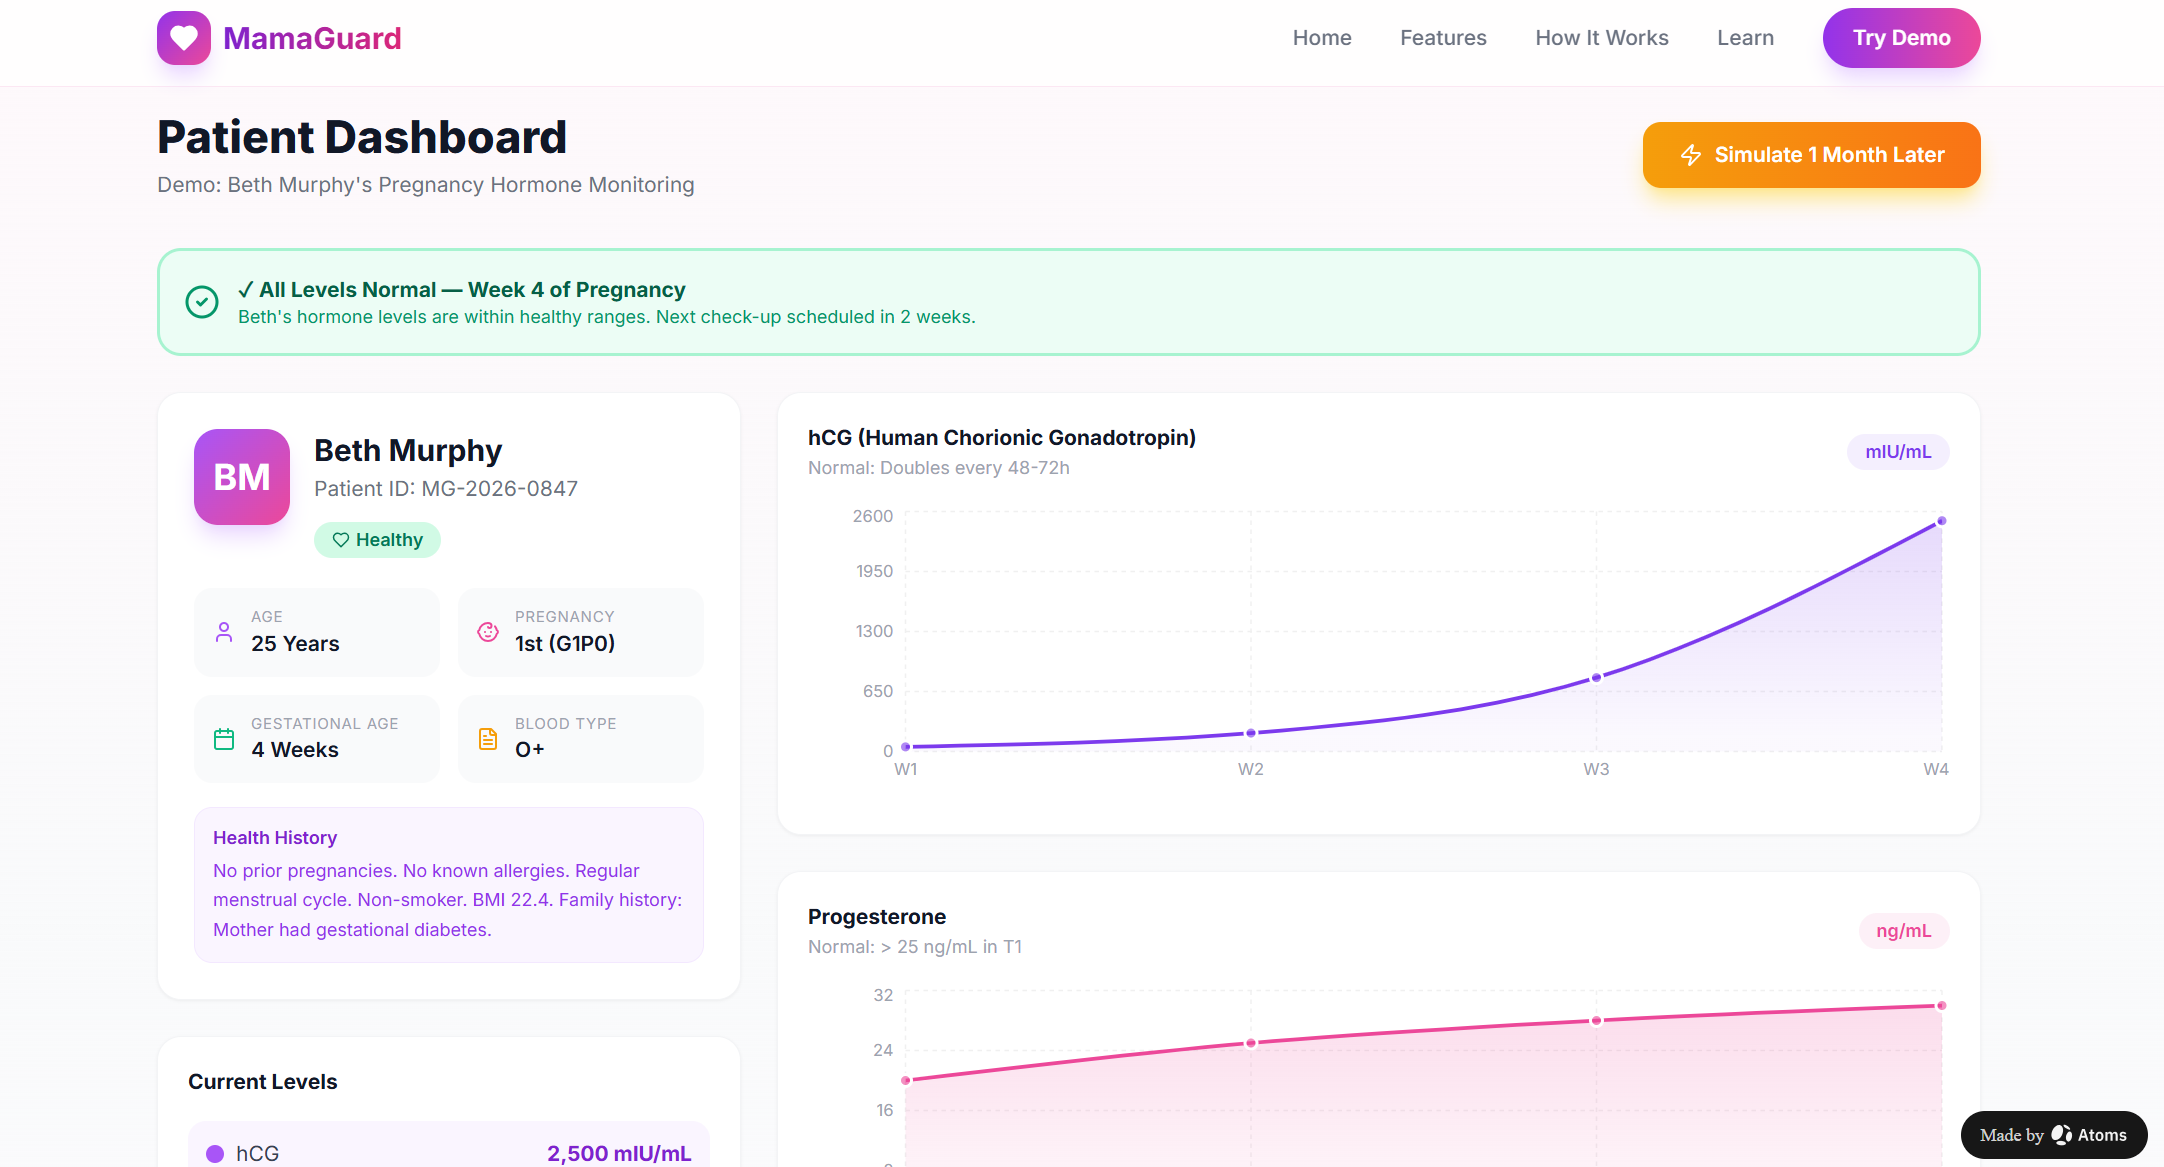Click the document icon for Blood Type
2164x1167 pixels.
[488, 739]
